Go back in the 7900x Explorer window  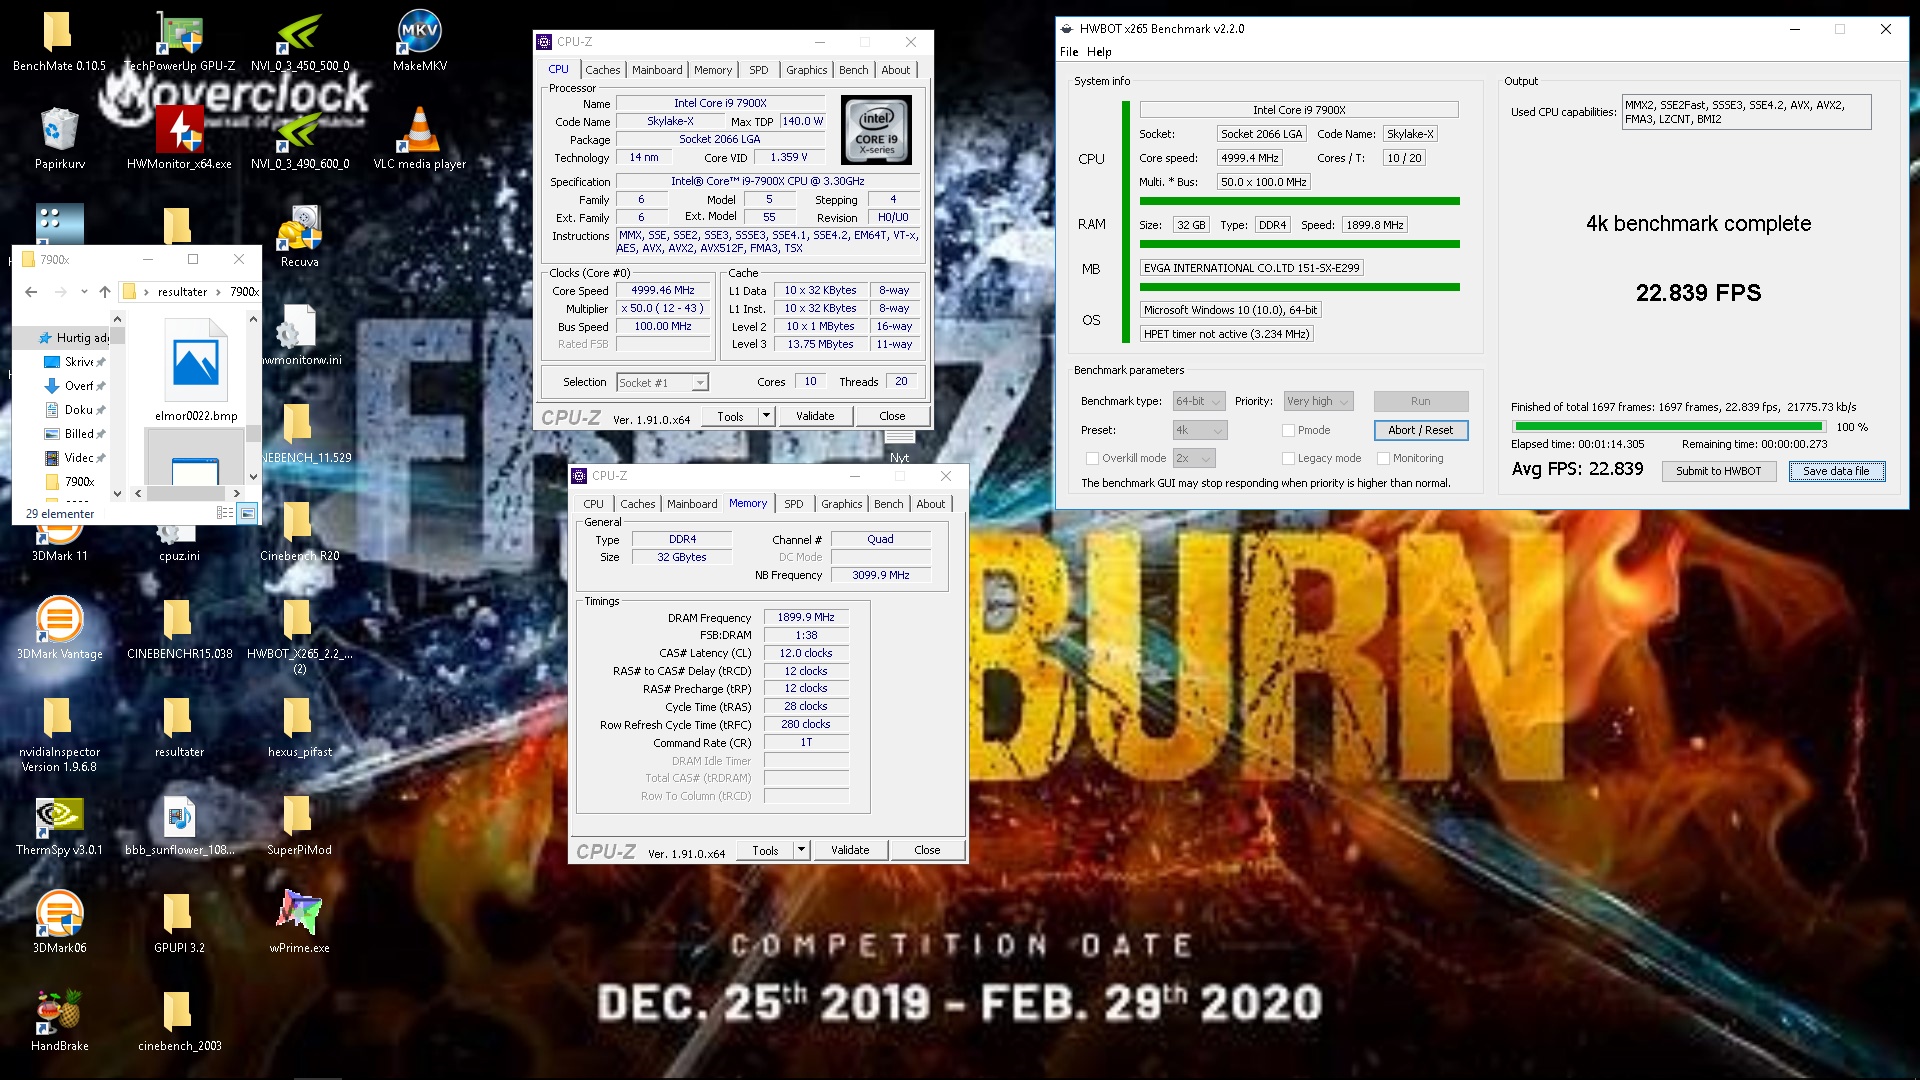[31, 292]
